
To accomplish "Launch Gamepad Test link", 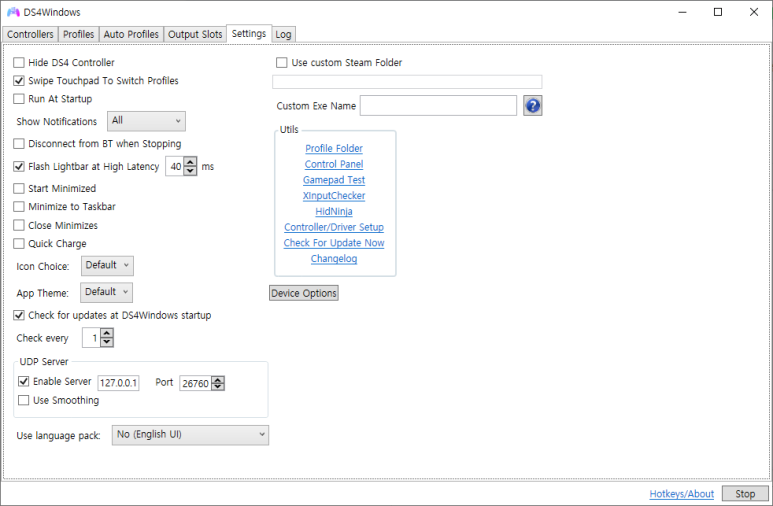I will 334,180.
